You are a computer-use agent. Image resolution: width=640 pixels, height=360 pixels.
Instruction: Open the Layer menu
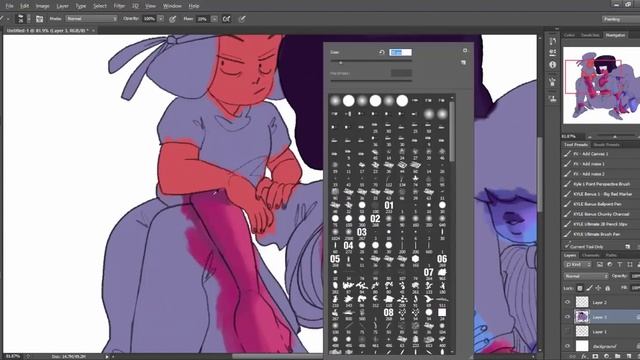(62, 6)
